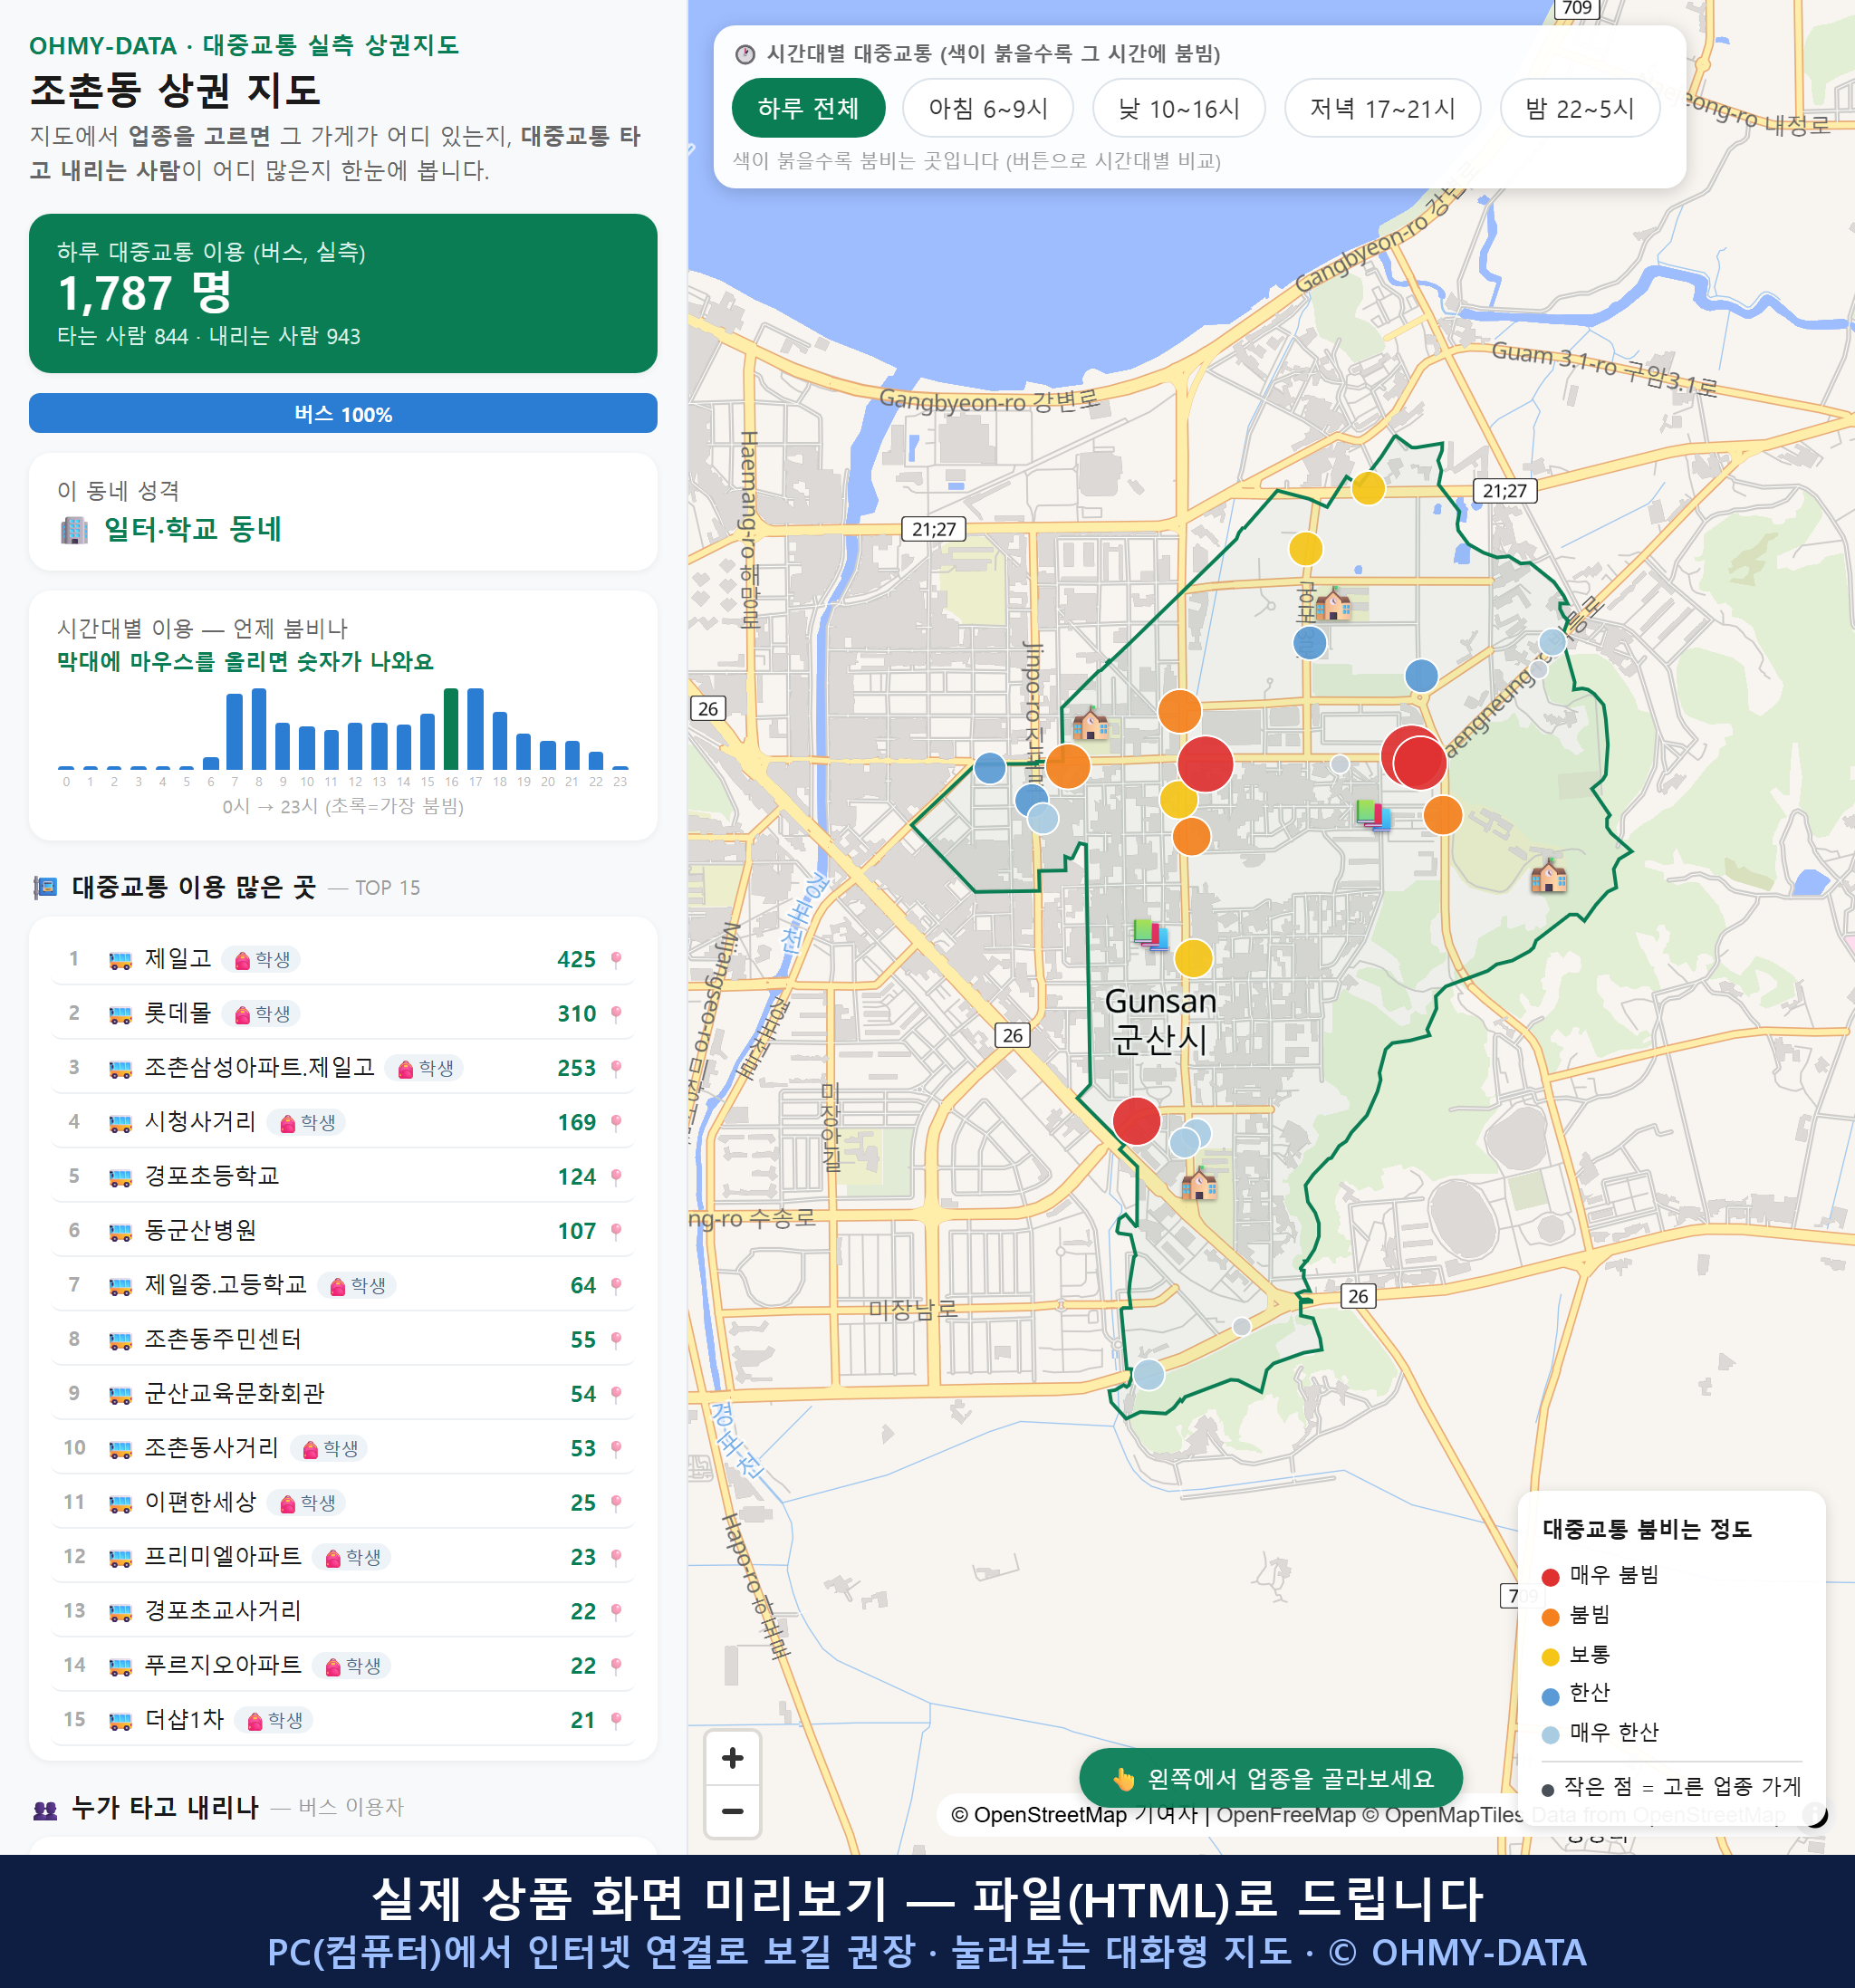
Task: Click the school icon near Guam-ro on map
Action: (1332, 603)
